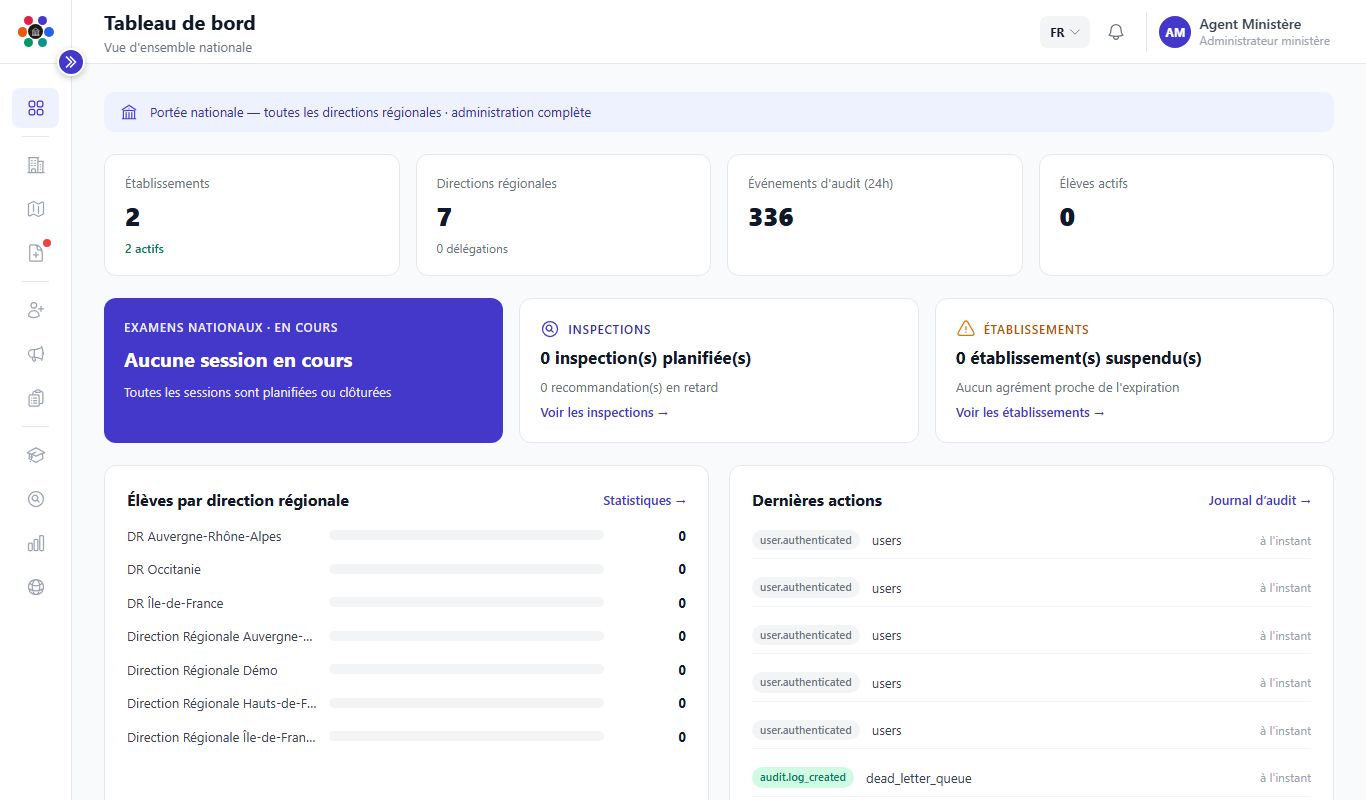Click the 'DR Auvergne-Rhône-Alpes' row label
1366x800 pixels.
(x=205, y=537)
